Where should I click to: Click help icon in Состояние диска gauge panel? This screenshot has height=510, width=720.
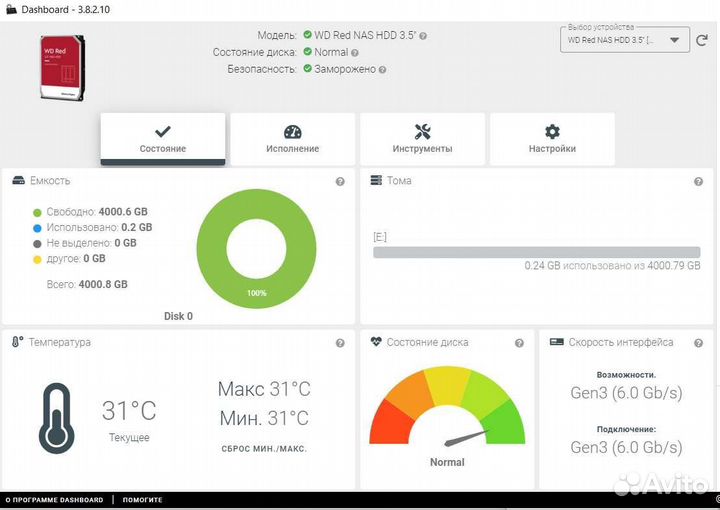point(519,343)
